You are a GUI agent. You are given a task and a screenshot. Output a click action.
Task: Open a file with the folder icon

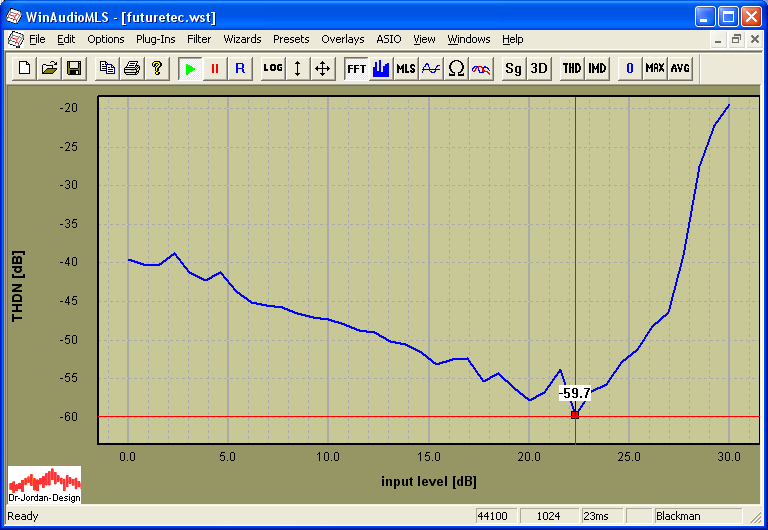coord(48,68)
